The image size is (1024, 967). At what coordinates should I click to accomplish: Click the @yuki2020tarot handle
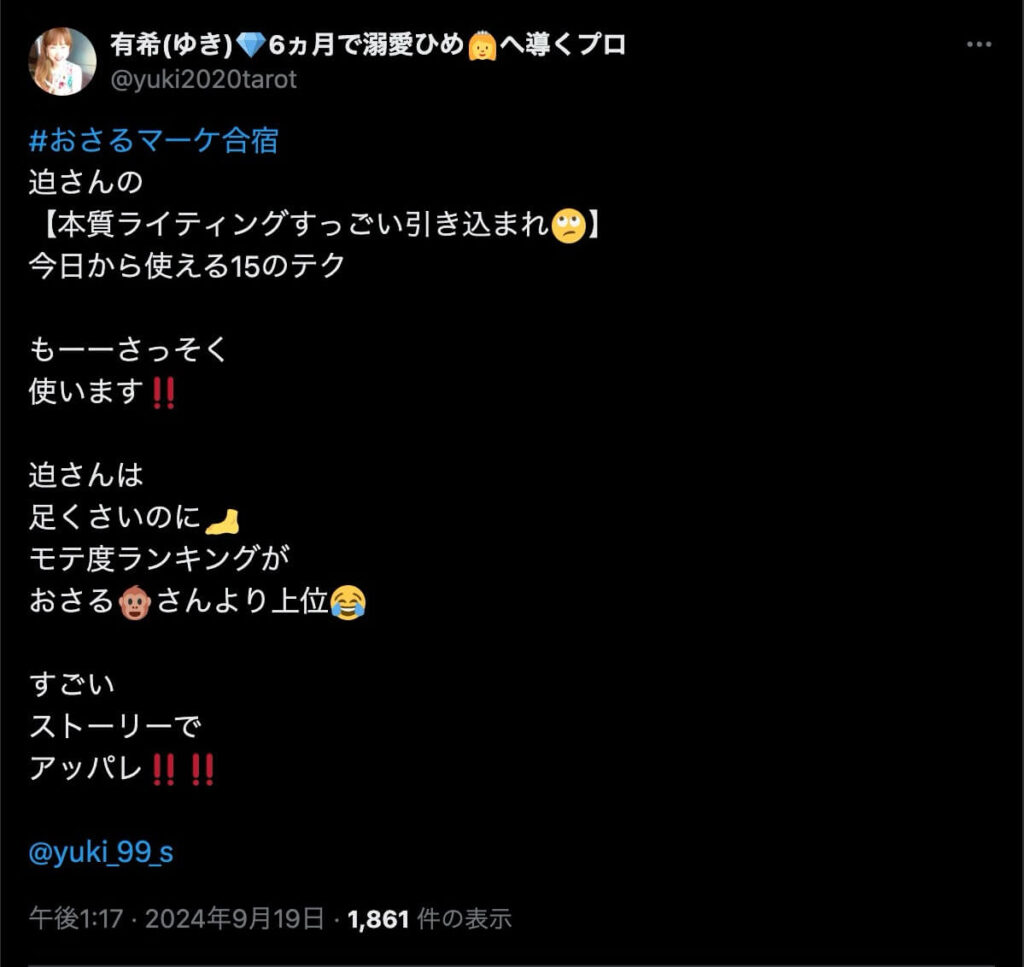click(x=204, y=80)
